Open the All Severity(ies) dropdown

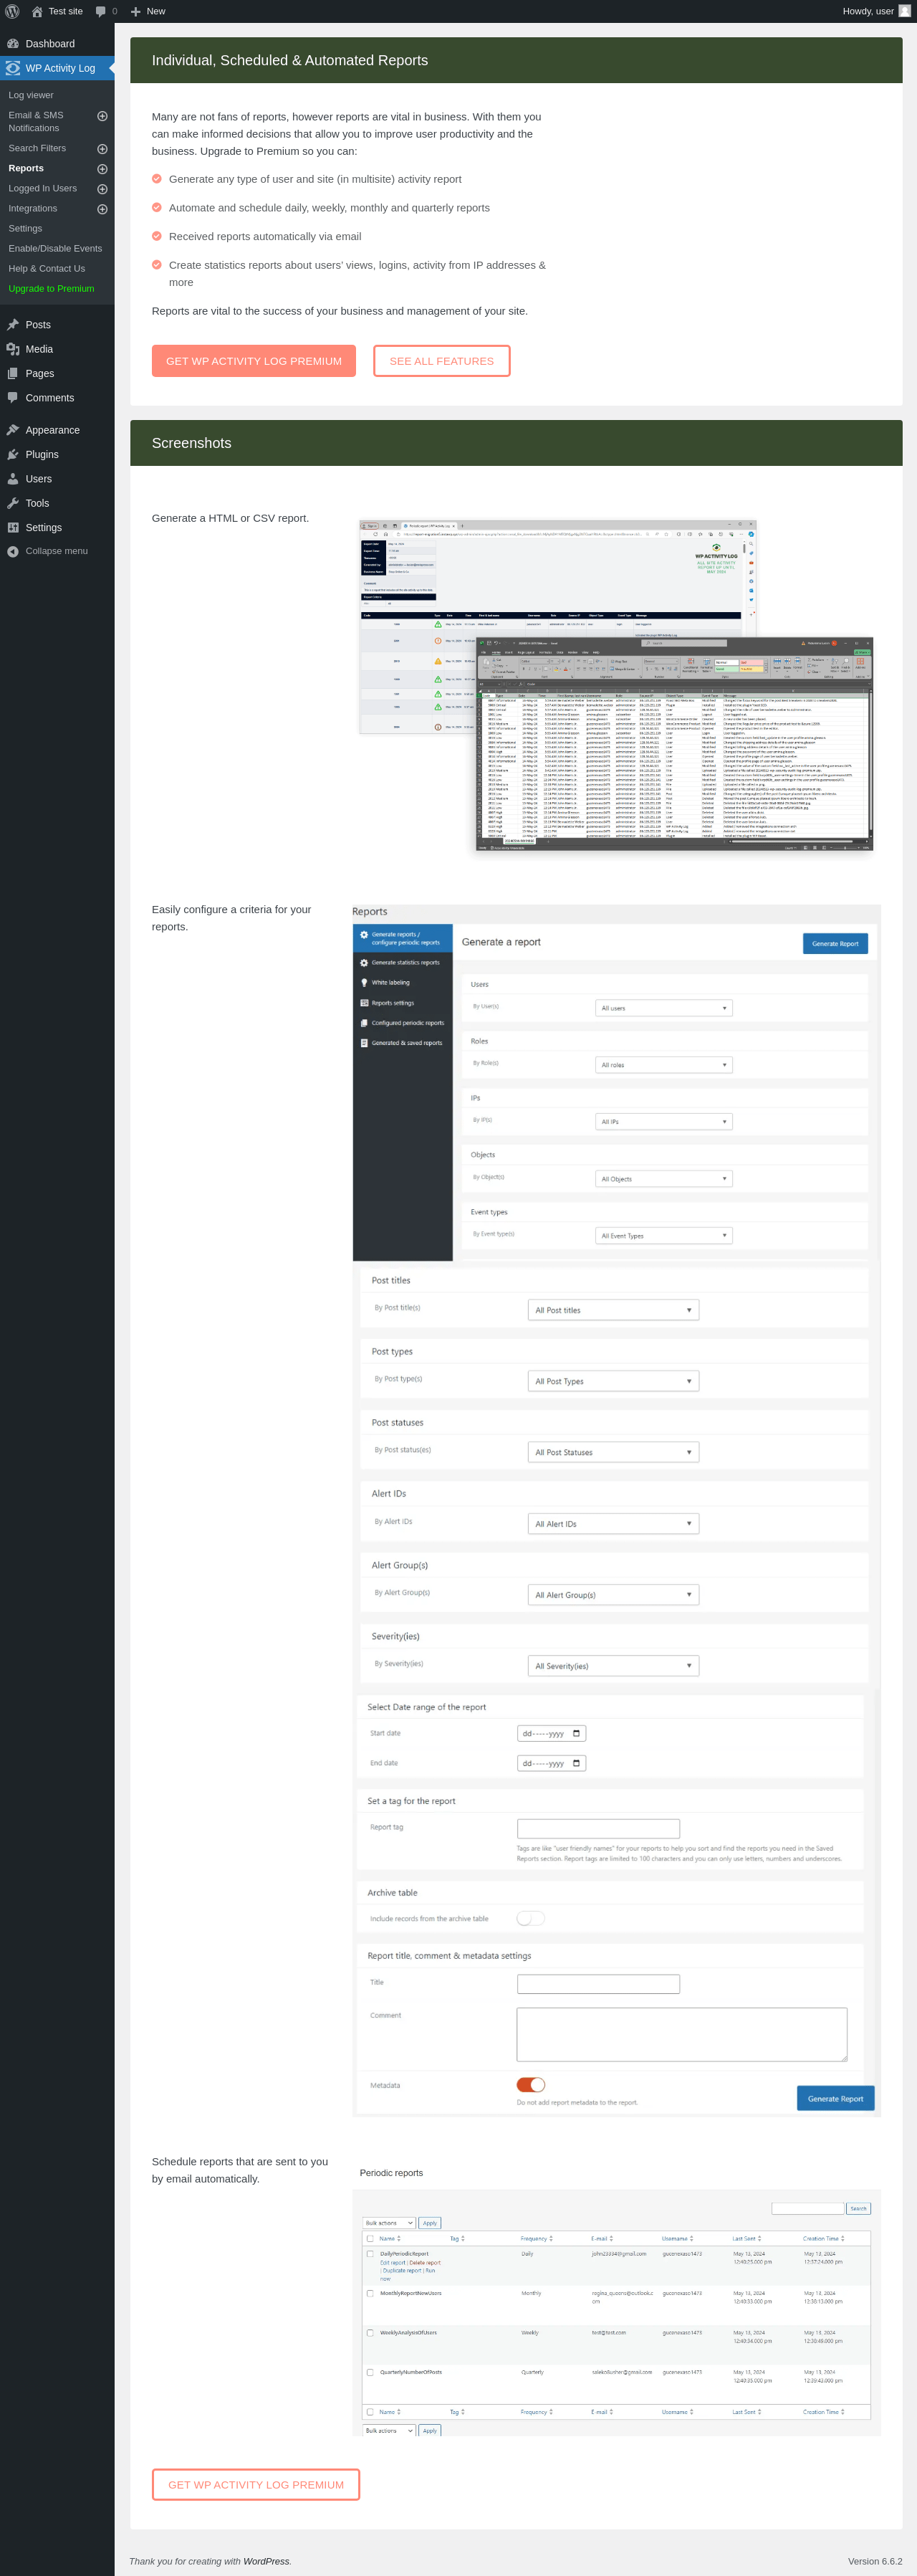613,1666
